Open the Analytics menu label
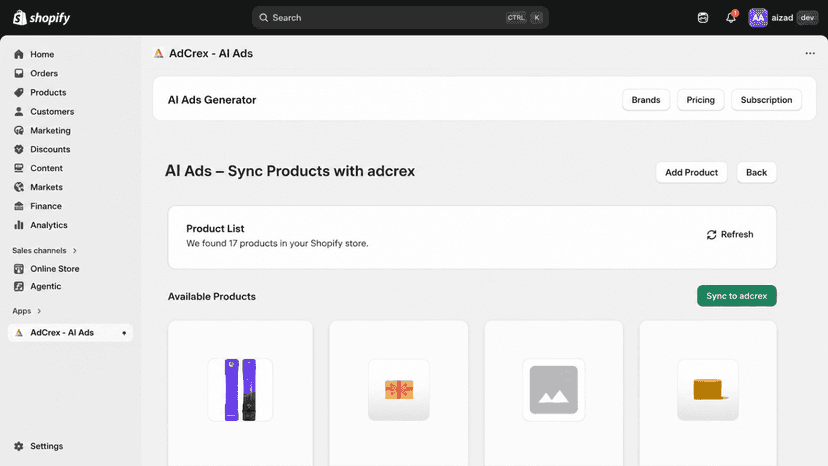 [49, 225]
